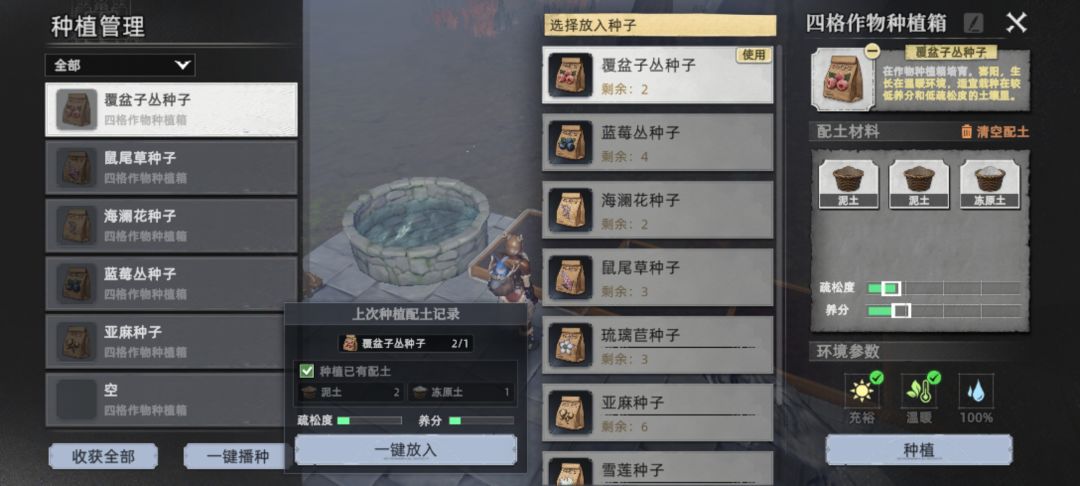
Task: Choose 海澜花种子 from the seed selection list
Action: click(658, 209)
